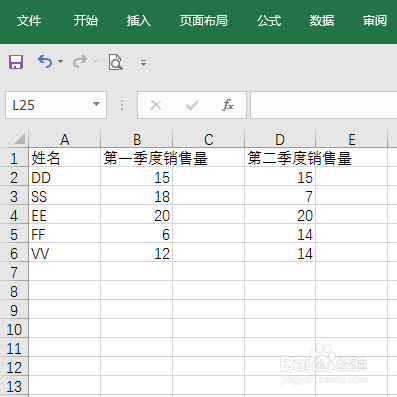The width and height of the screenshot is (397, 397).
Task: Click second quarter value 7 for SS
Action: [x=280, y=196]
